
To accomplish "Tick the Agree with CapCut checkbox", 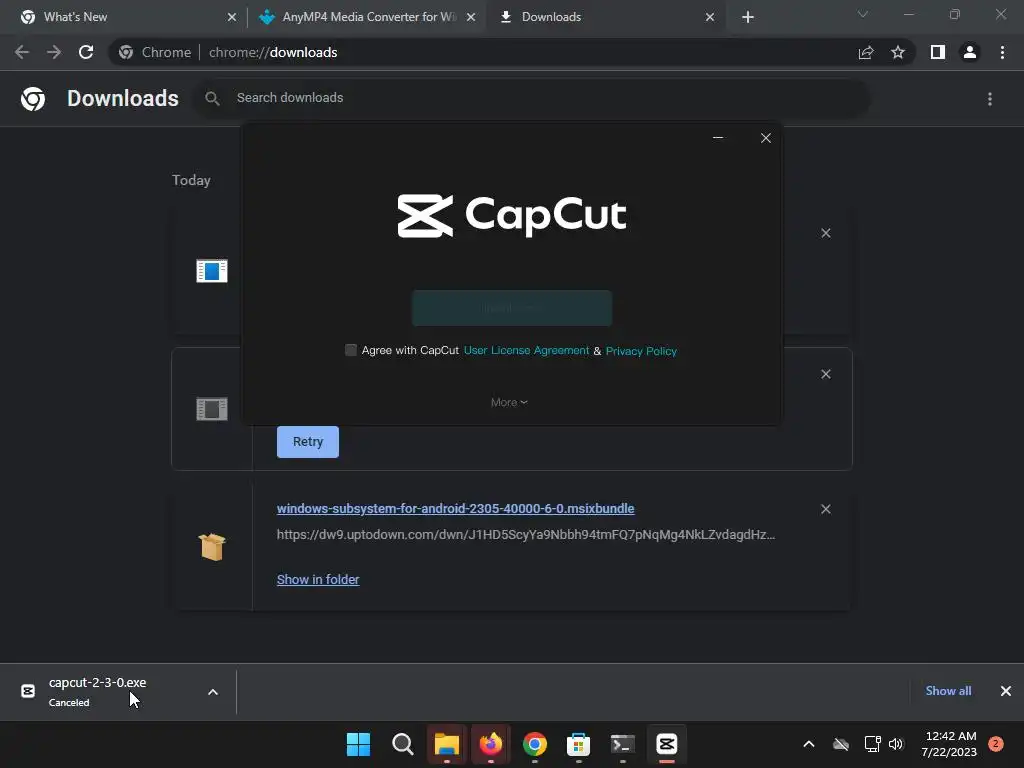I will [351, 350].
